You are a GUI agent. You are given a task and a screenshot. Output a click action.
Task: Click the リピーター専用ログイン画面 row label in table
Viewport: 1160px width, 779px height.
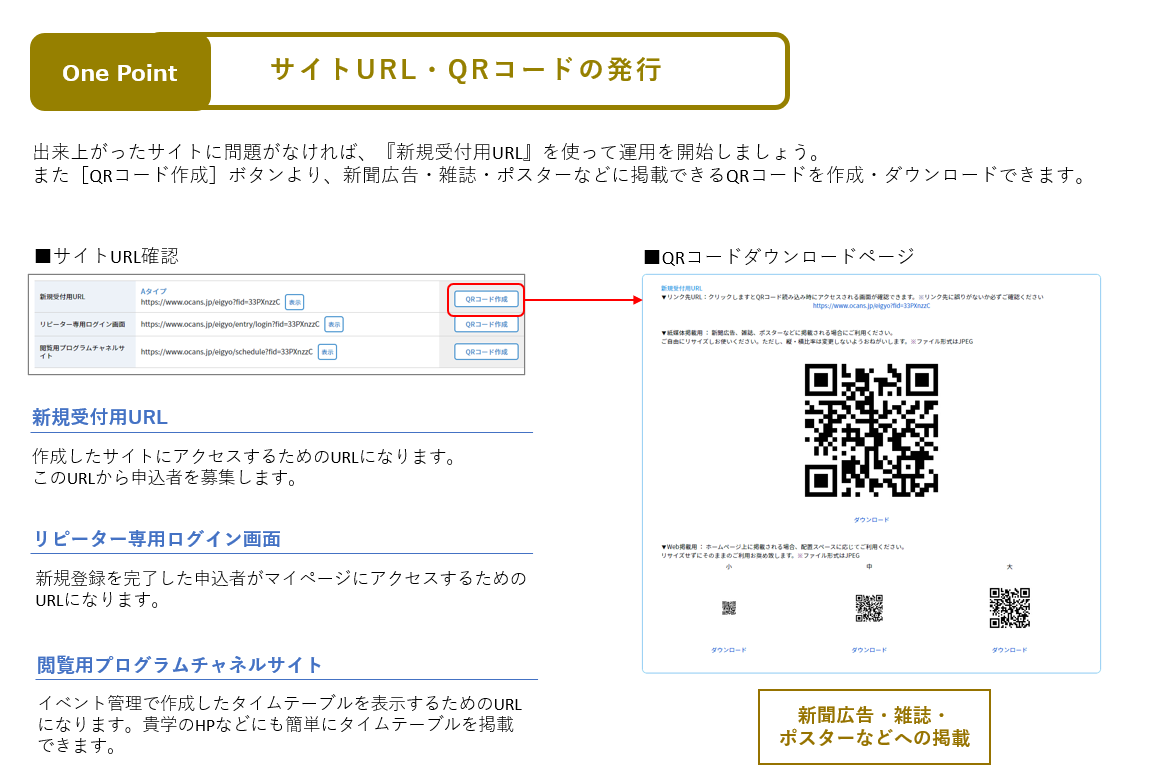click(82, 324)
